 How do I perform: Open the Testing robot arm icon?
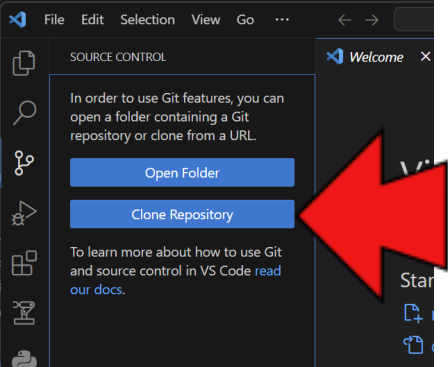click(x=24, y=312)
